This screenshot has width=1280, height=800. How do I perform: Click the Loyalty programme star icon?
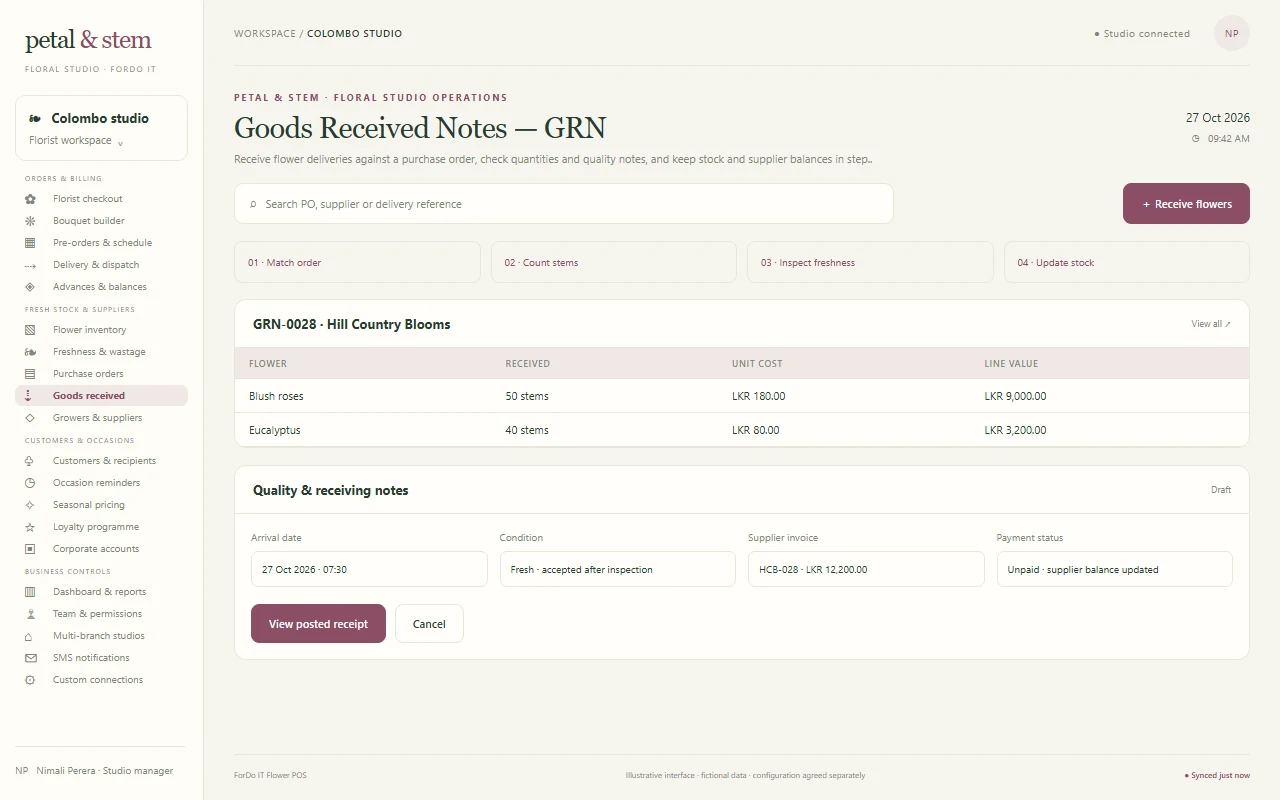(x=30, y=527)
